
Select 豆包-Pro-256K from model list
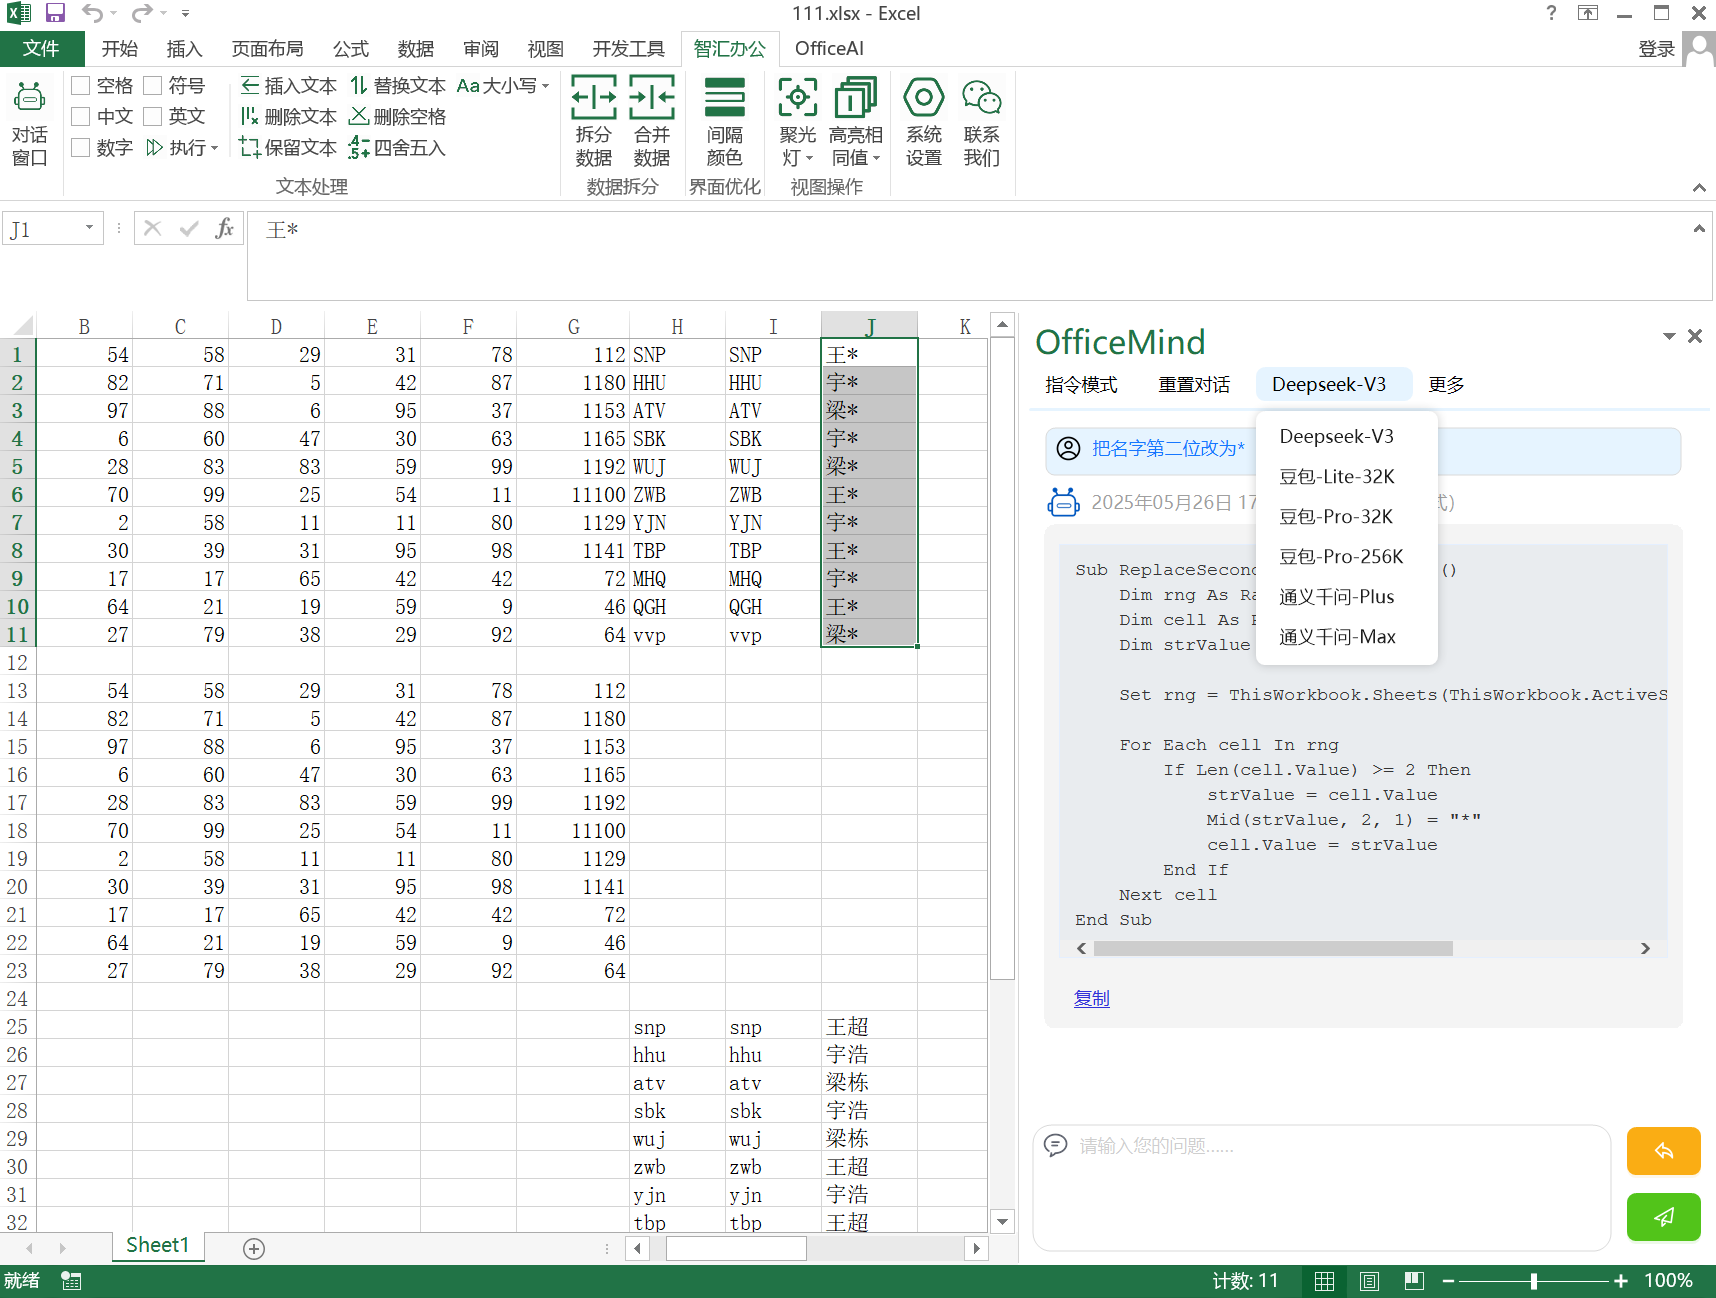(1341, 557)
